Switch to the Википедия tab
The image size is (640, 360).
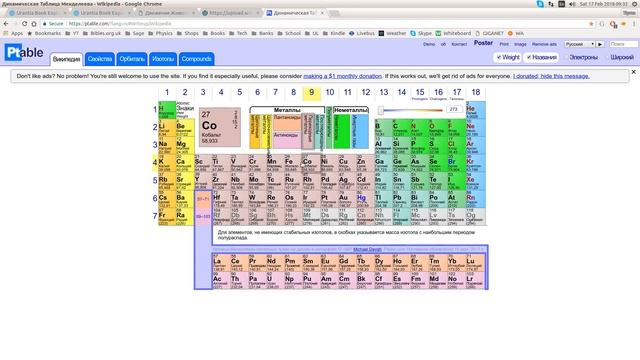pos(67,59)
